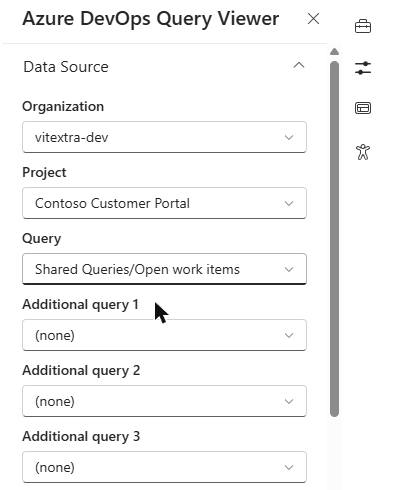
Task: Open the toolbox icon in the side rail
Action: (x=363, y=26)
